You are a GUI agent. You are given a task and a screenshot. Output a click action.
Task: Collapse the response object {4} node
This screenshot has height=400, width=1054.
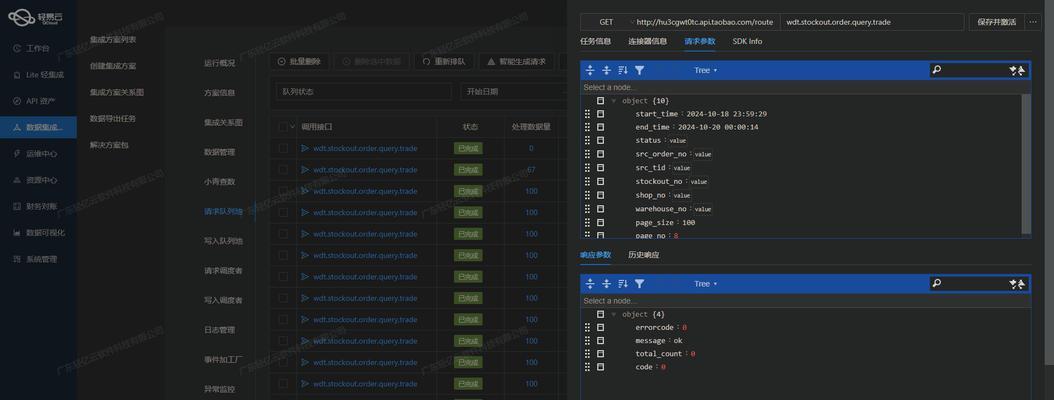pos(613,314)
